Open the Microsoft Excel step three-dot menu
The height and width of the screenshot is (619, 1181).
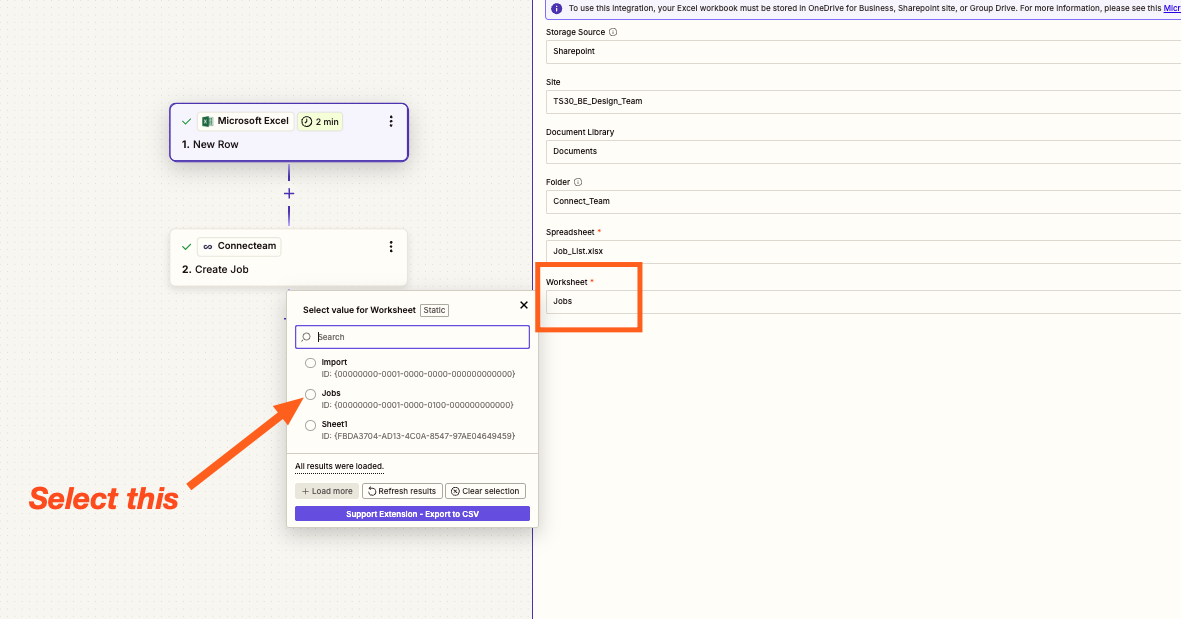coord(391,121)
